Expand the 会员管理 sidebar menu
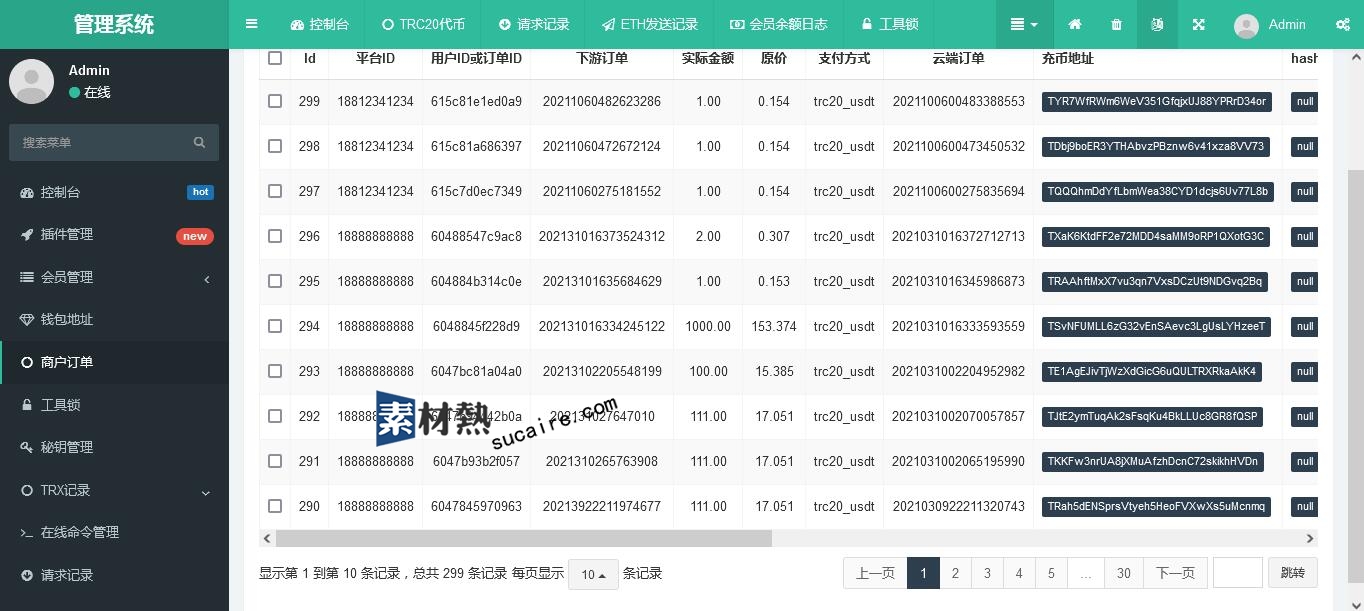Screen dimensions: 1364x611 tap(206, 278)
